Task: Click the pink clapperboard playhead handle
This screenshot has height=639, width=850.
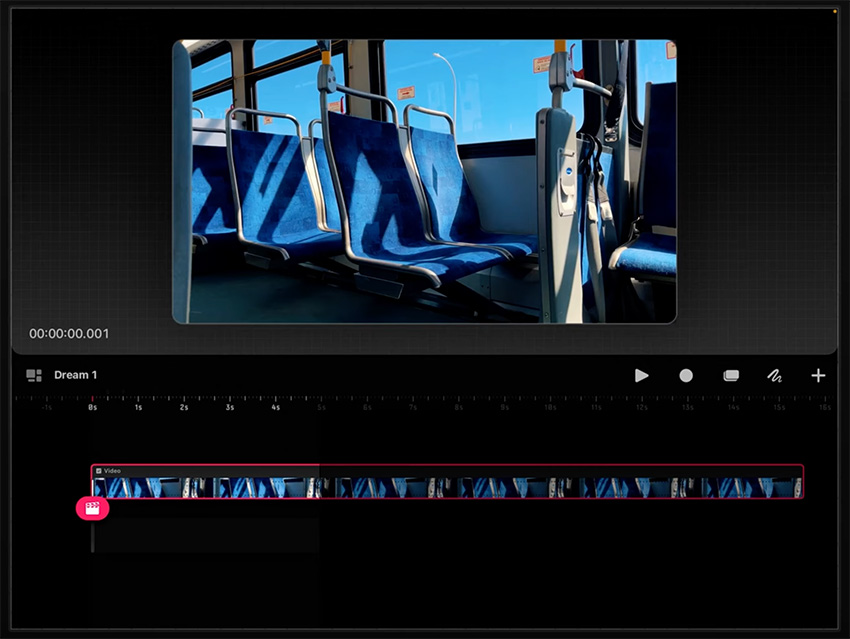Action: (92, 508)
